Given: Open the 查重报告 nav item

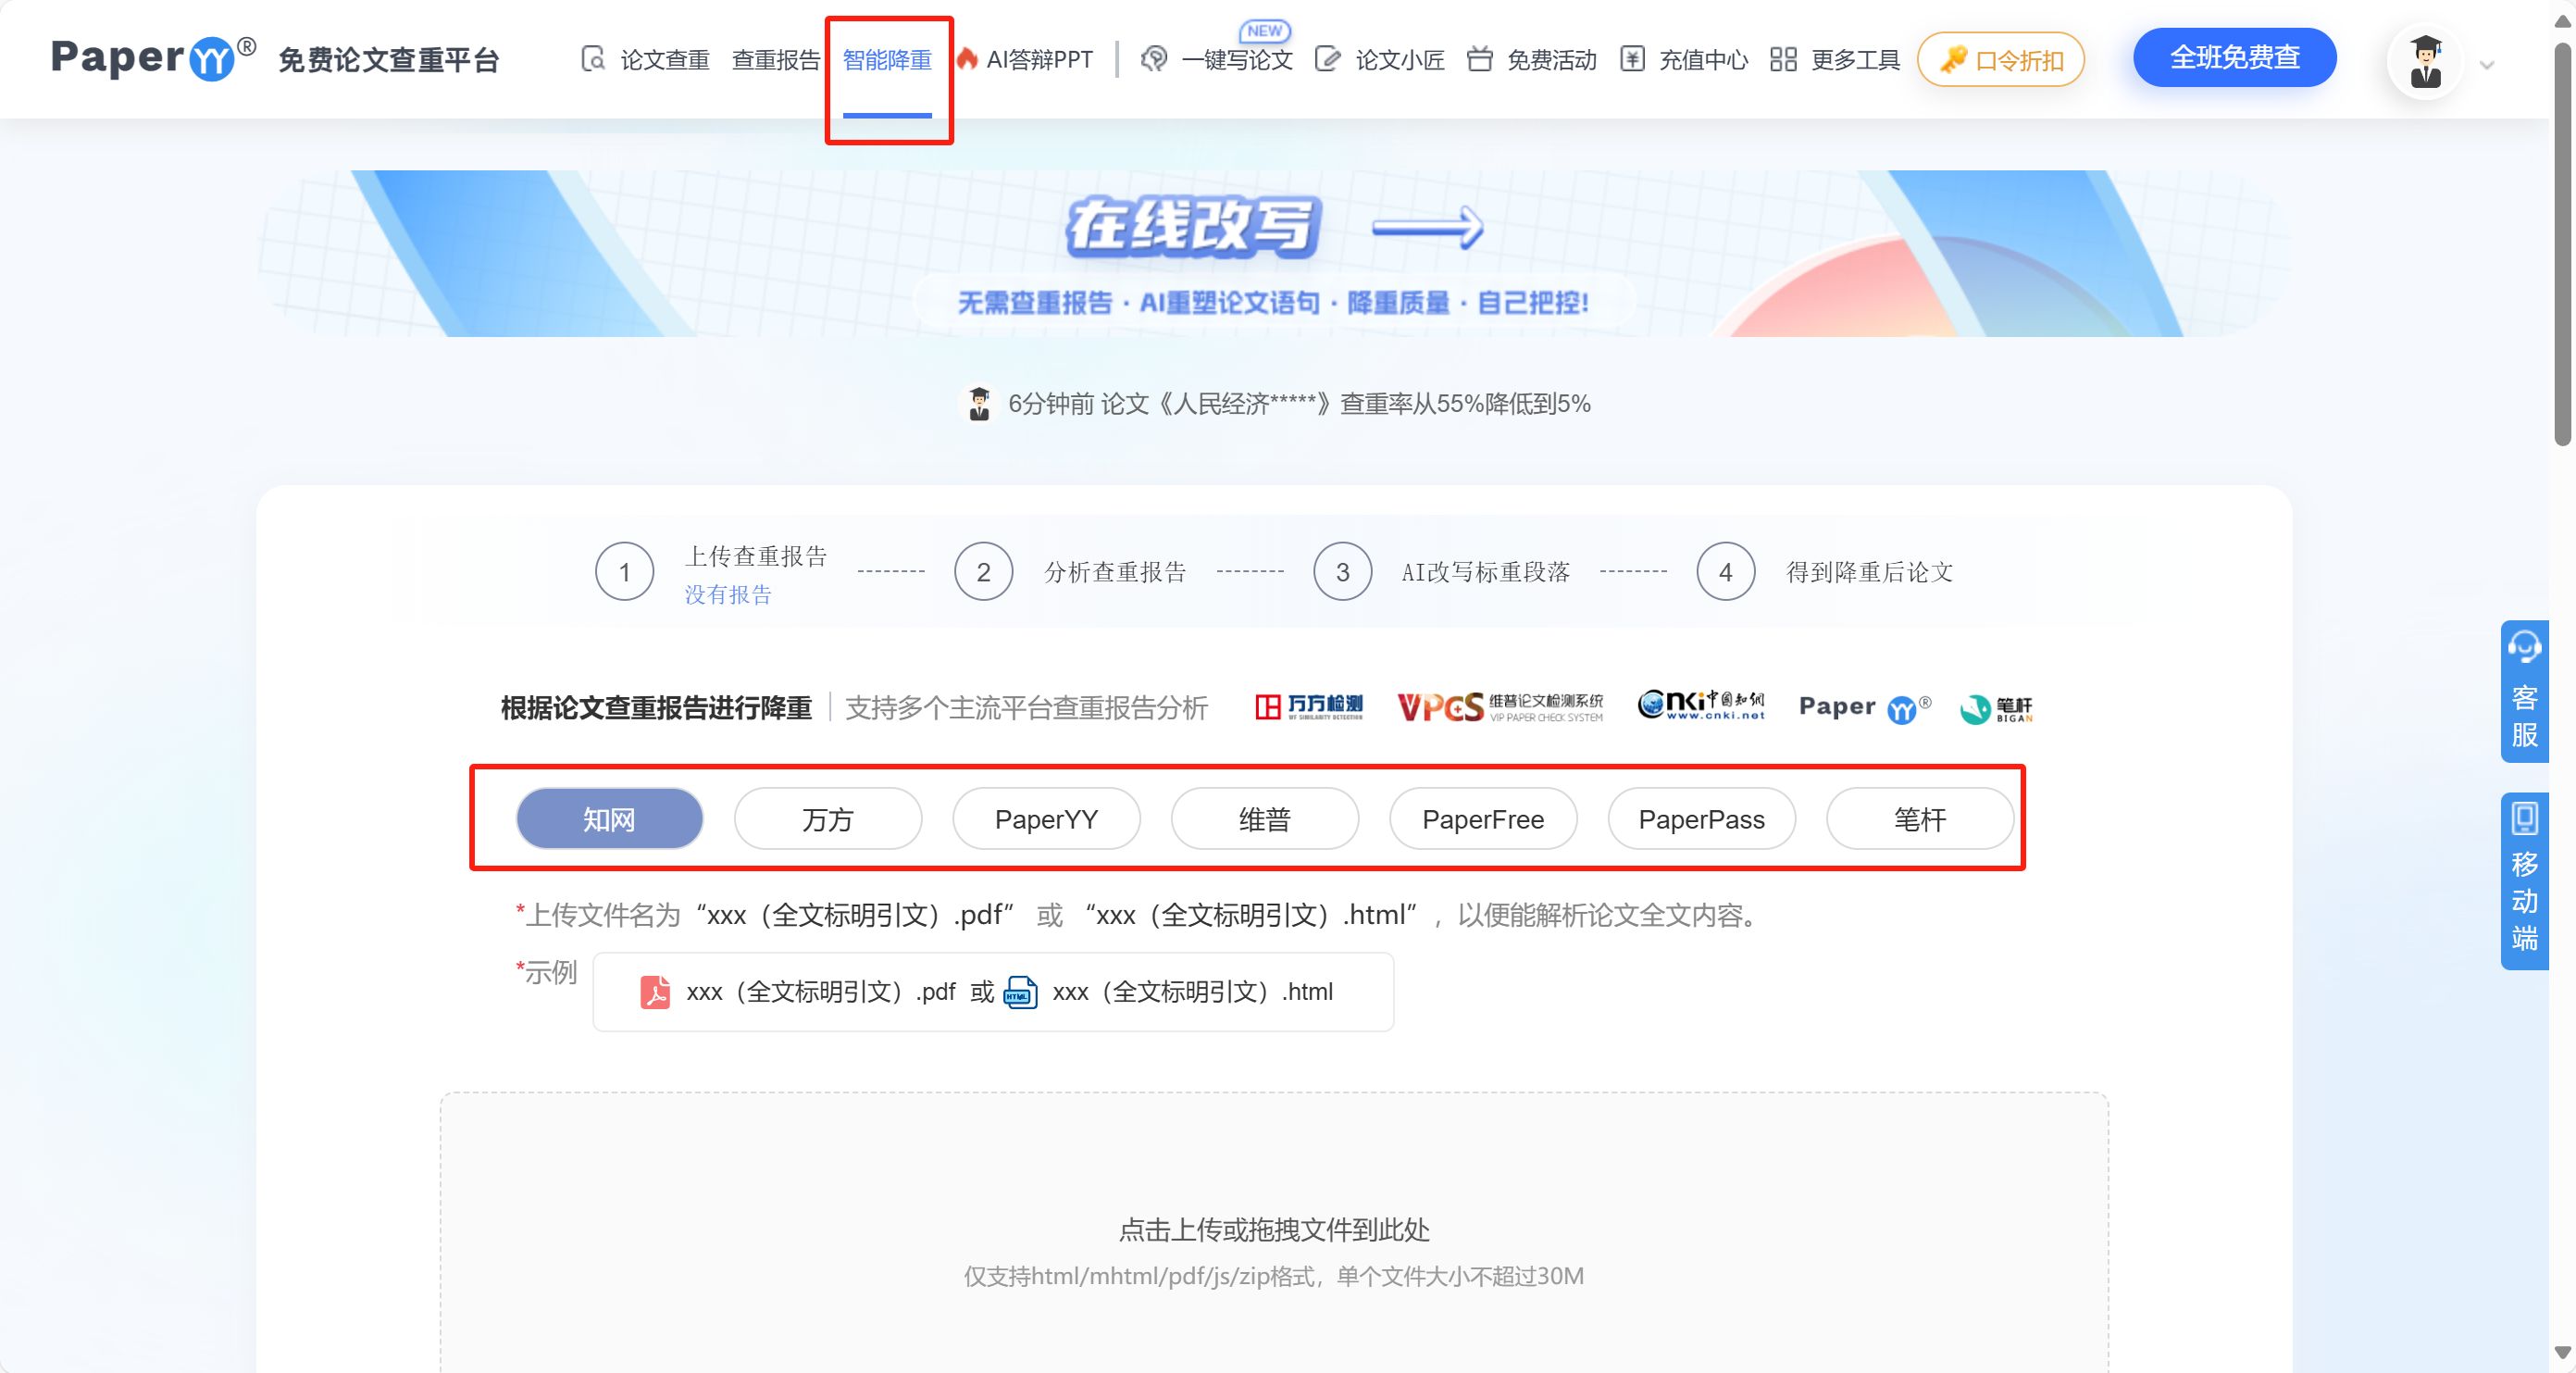Looking at the screenshot, I should click(776, 60).
